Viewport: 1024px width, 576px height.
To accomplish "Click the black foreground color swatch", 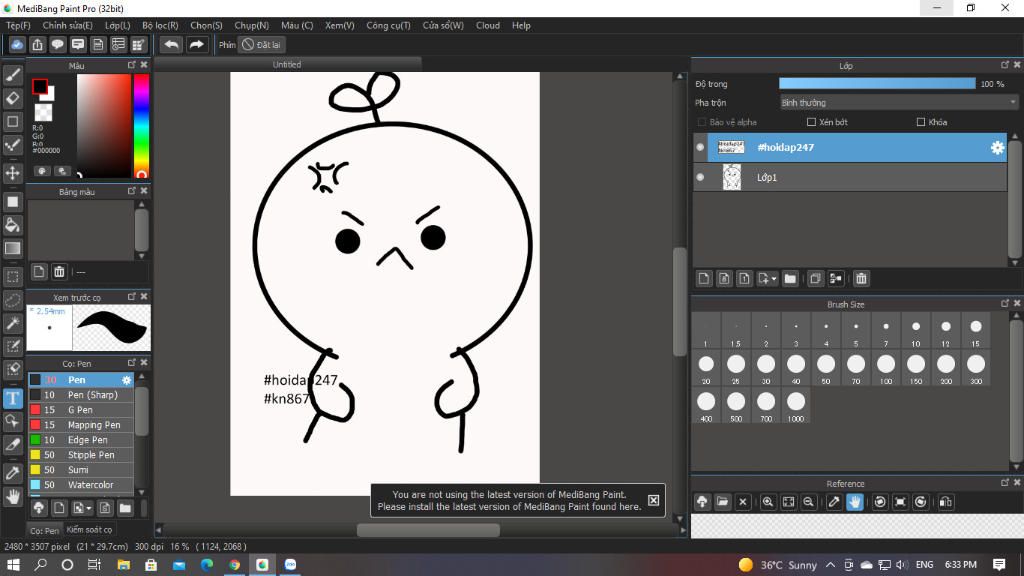I will click(x=40, y=86).
